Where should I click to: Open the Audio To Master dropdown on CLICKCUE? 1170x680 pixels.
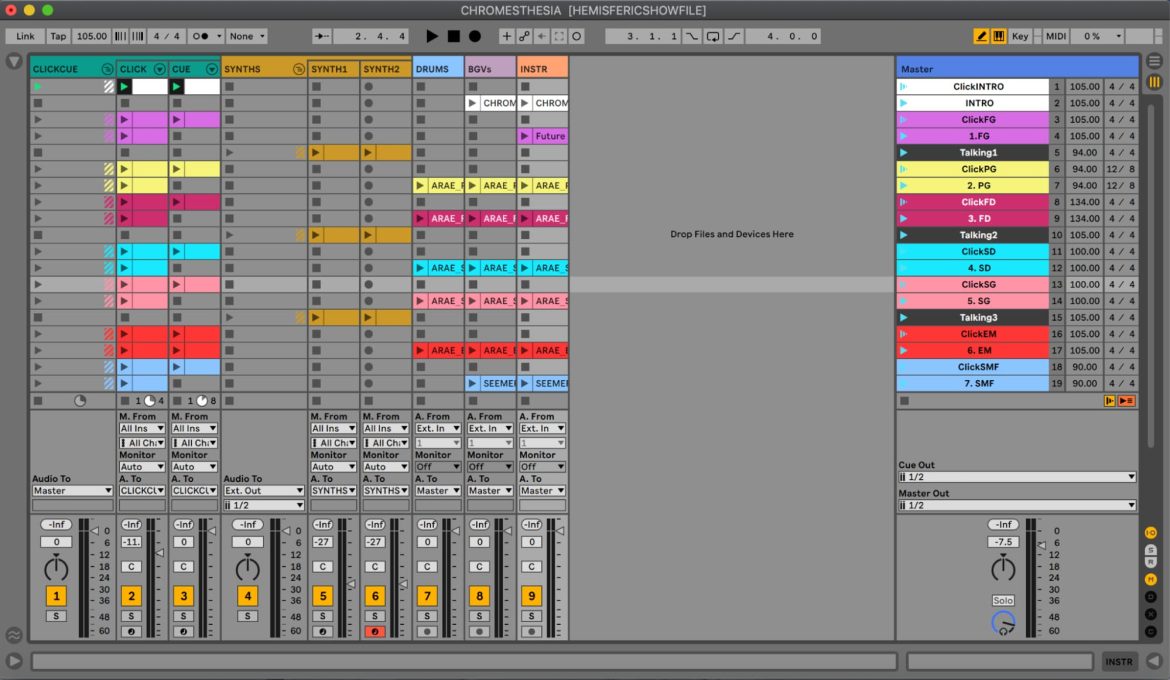72,490
